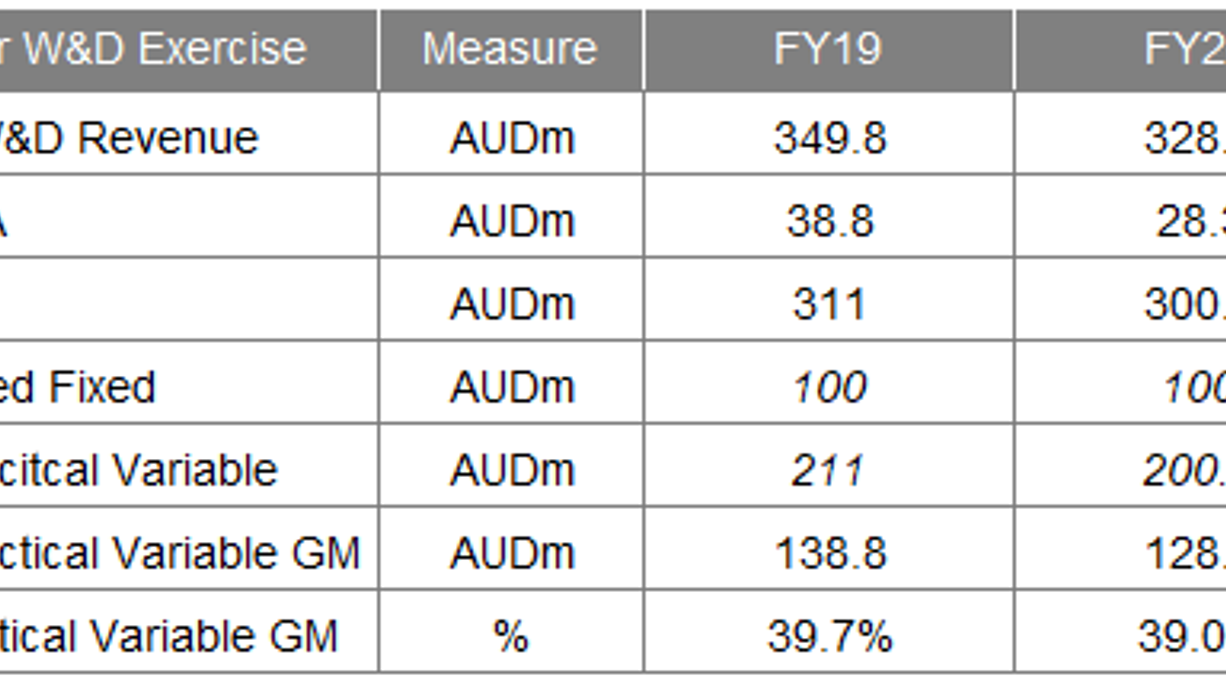The image size is (1226, 690).
Task: Click the % measure cell
Action: tap(511, 635)
